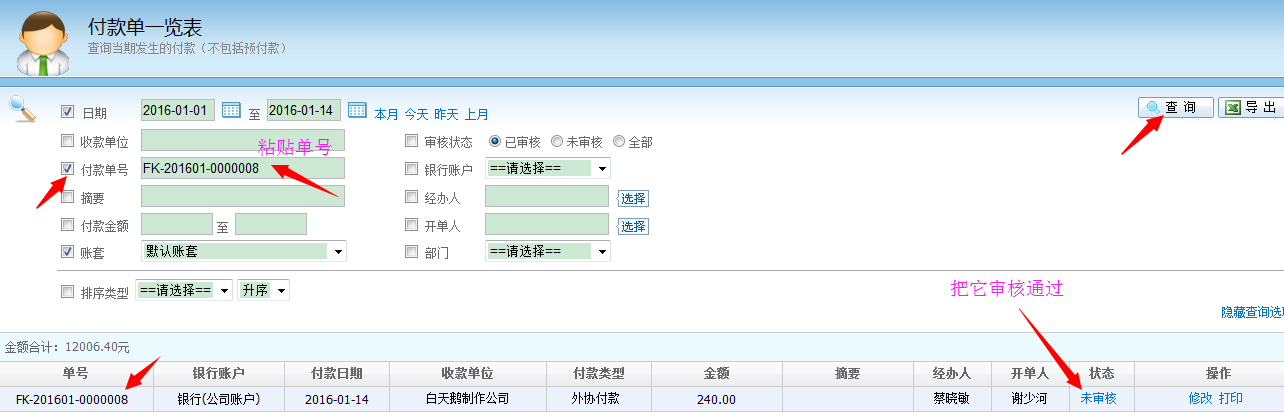The width and height of the screenshot is (1284, 412).
Task: Expand the 账套 默认账套 dropdown
Action: pyautogui.click(x=244, y=251)
